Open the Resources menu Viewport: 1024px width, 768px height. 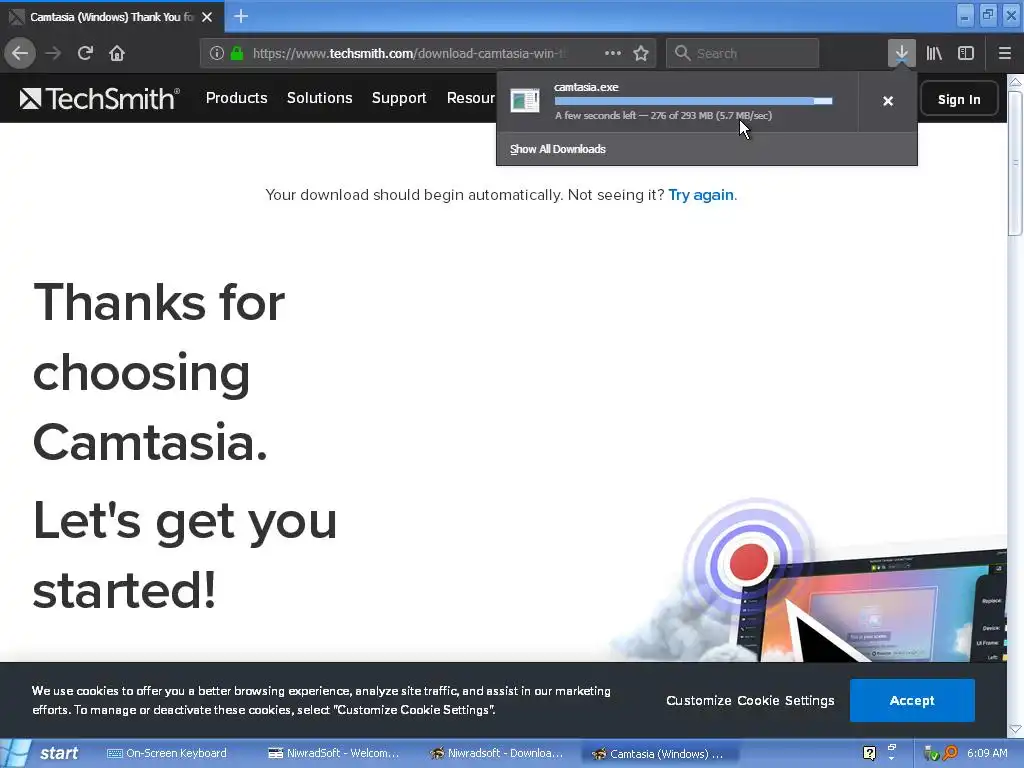coord(471,98)
